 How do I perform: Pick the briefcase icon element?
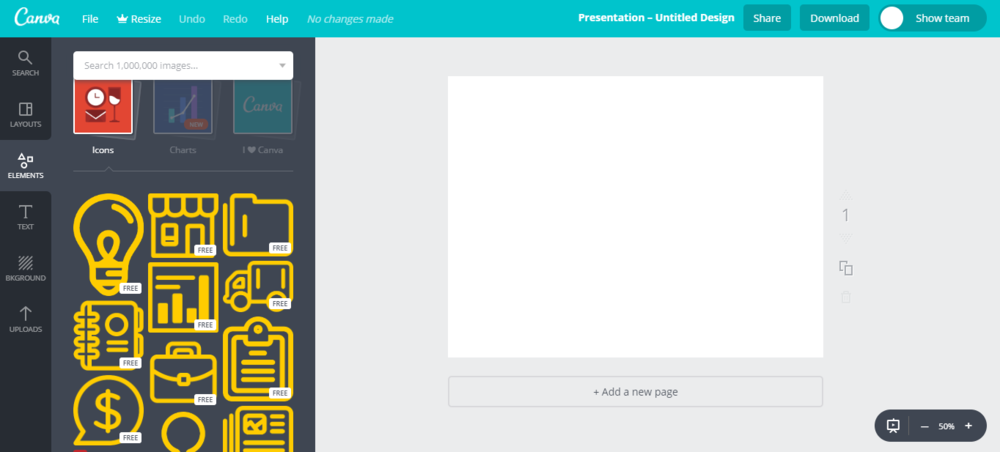point(183,371)
